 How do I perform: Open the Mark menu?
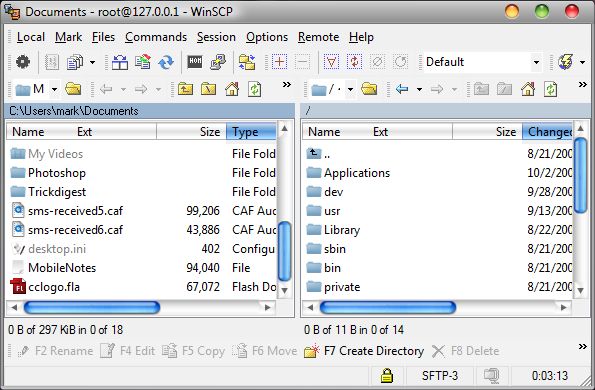[x=68, y=37]
